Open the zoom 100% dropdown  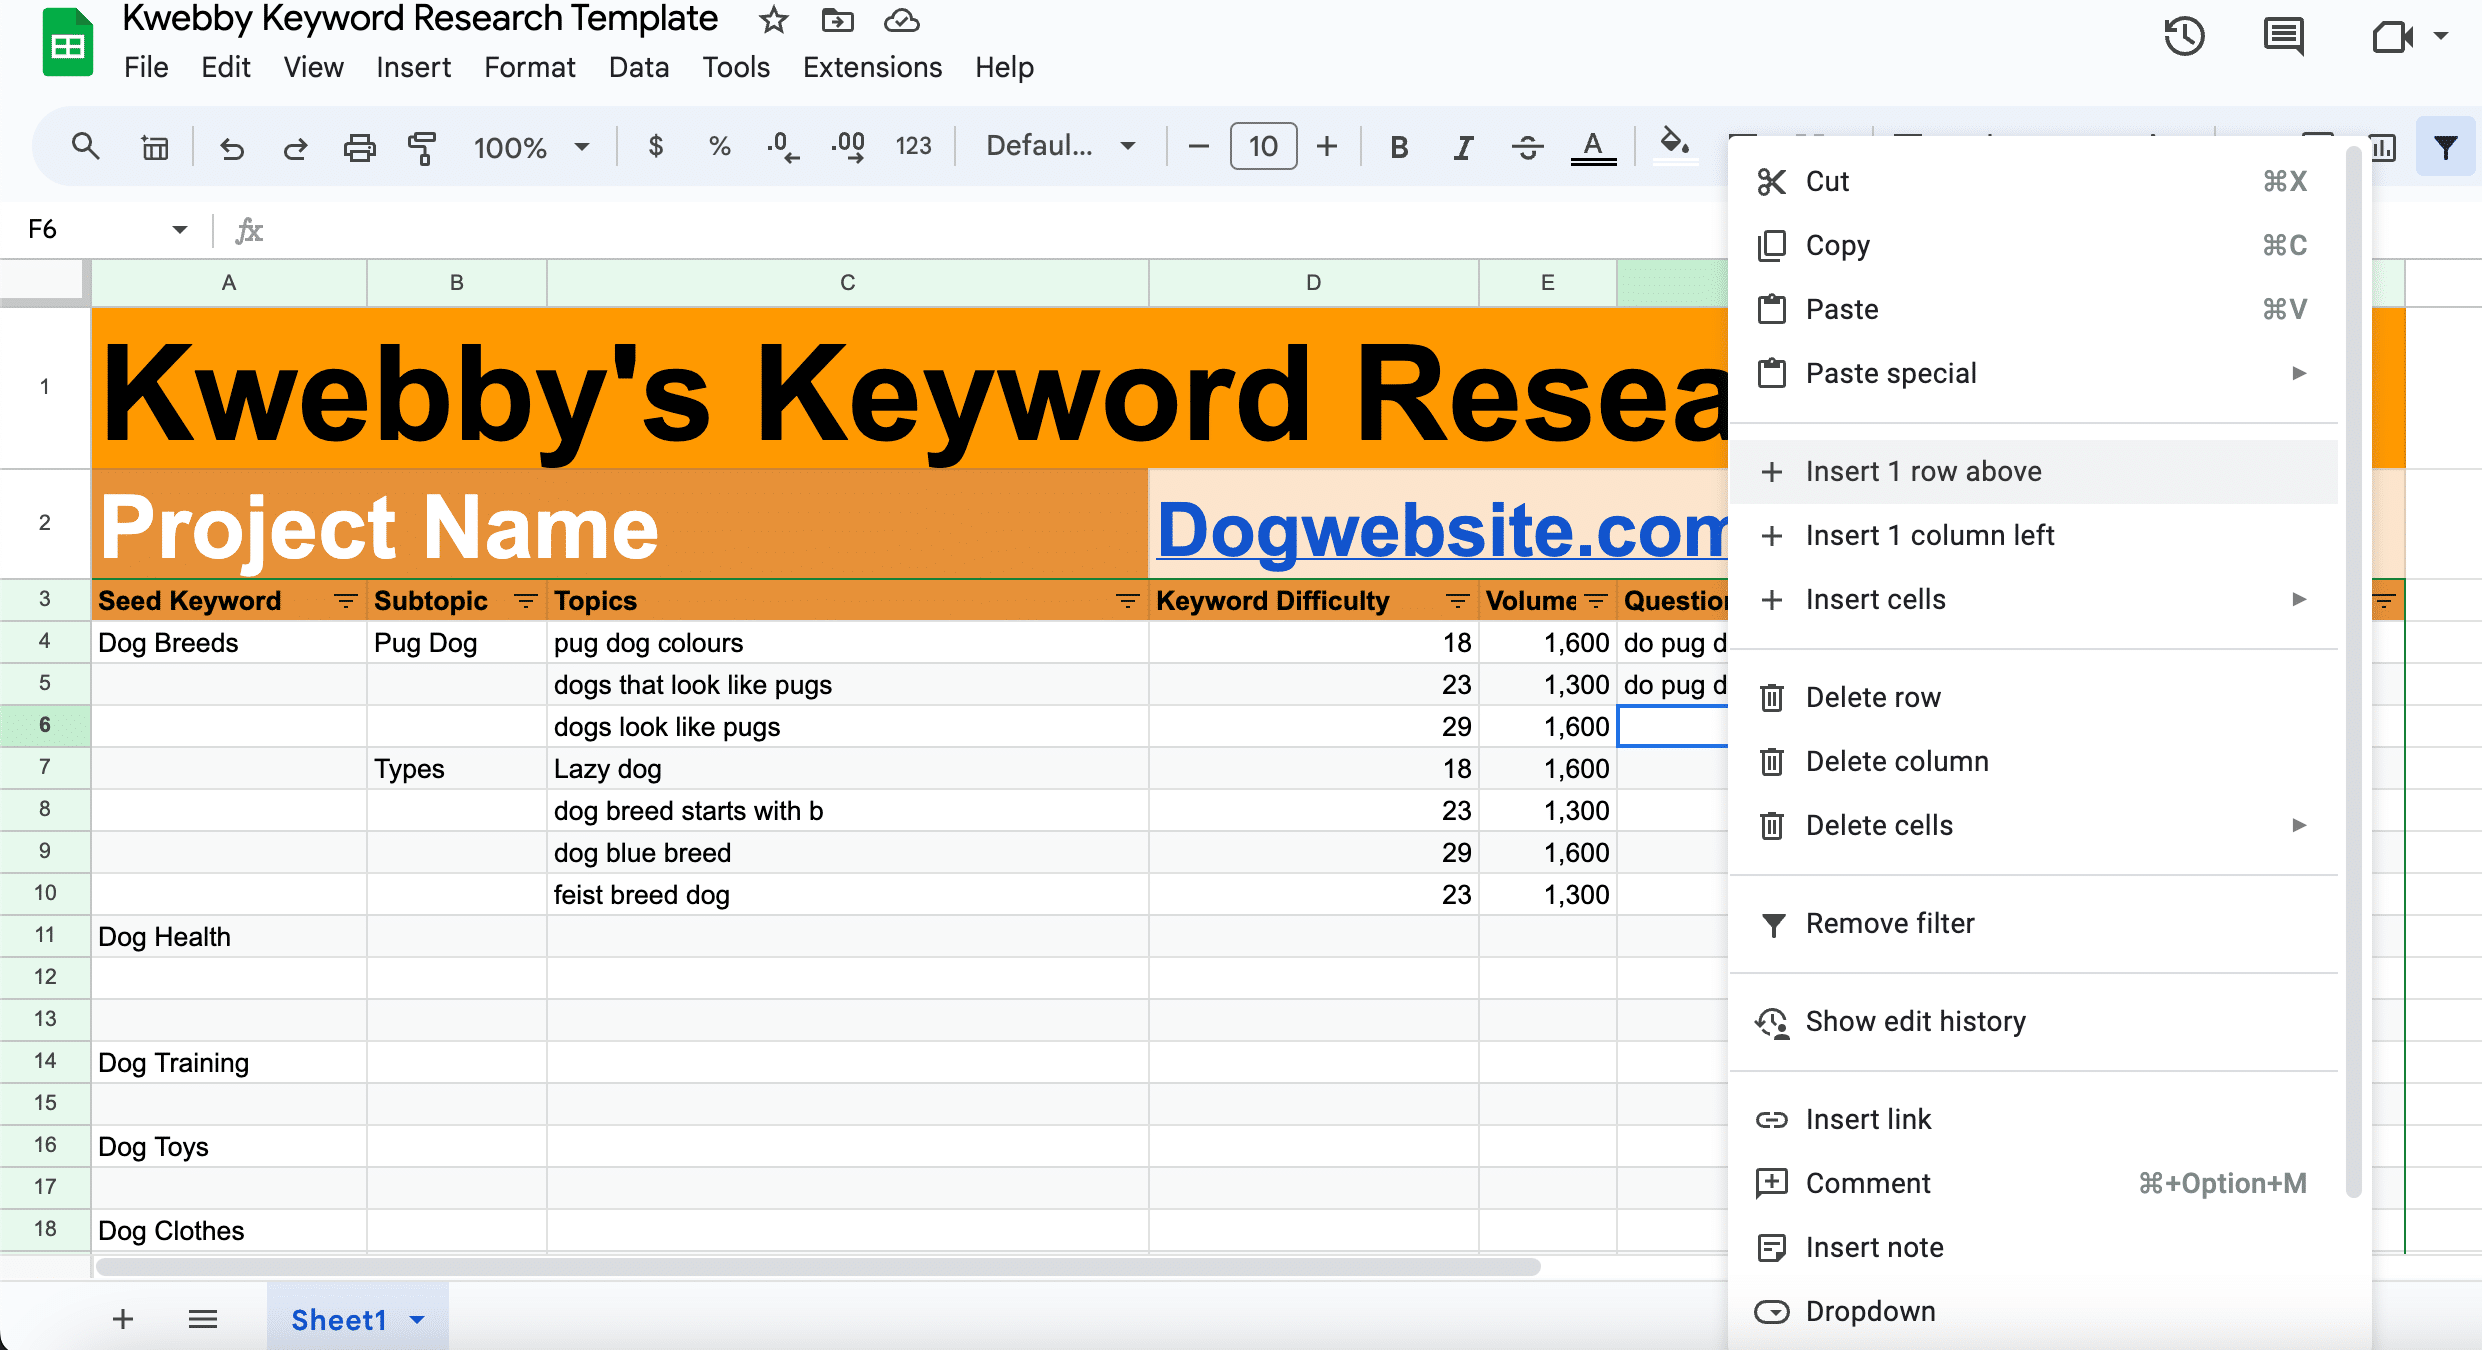[x=531, y=148]
